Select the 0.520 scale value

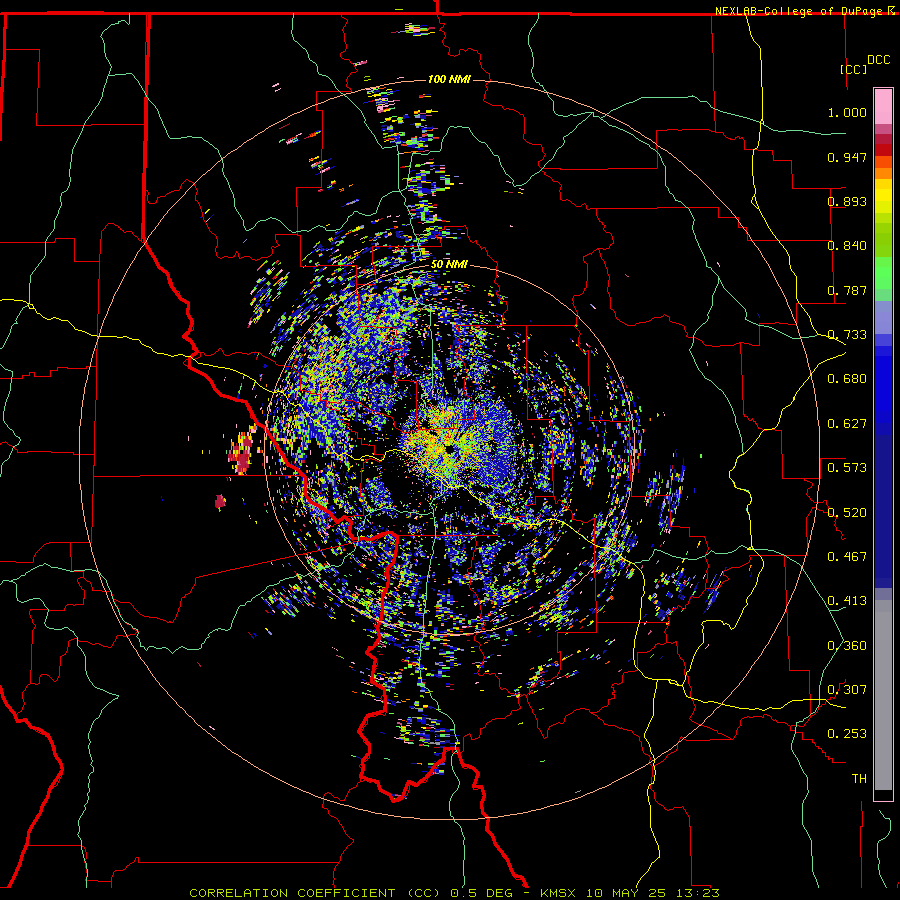(x=847, y=513)
